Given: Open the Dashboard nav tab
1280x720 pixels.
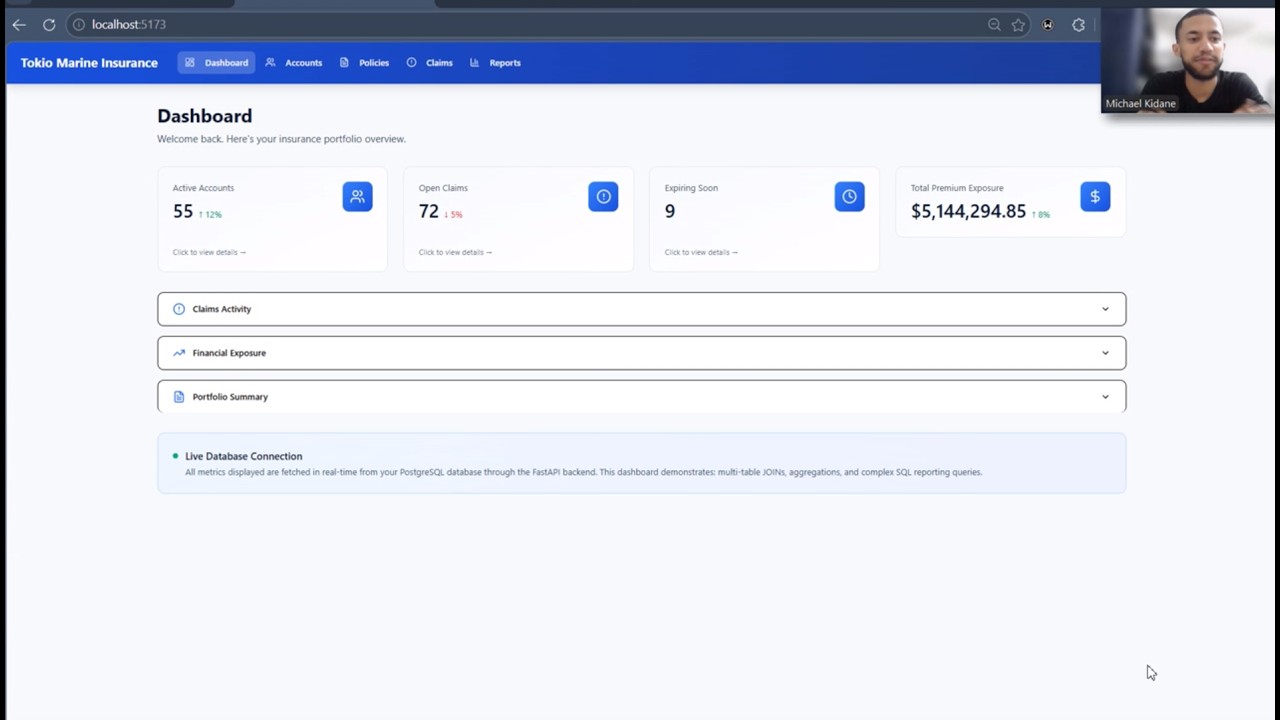Looking at the screenshot, I should point(216,63).
